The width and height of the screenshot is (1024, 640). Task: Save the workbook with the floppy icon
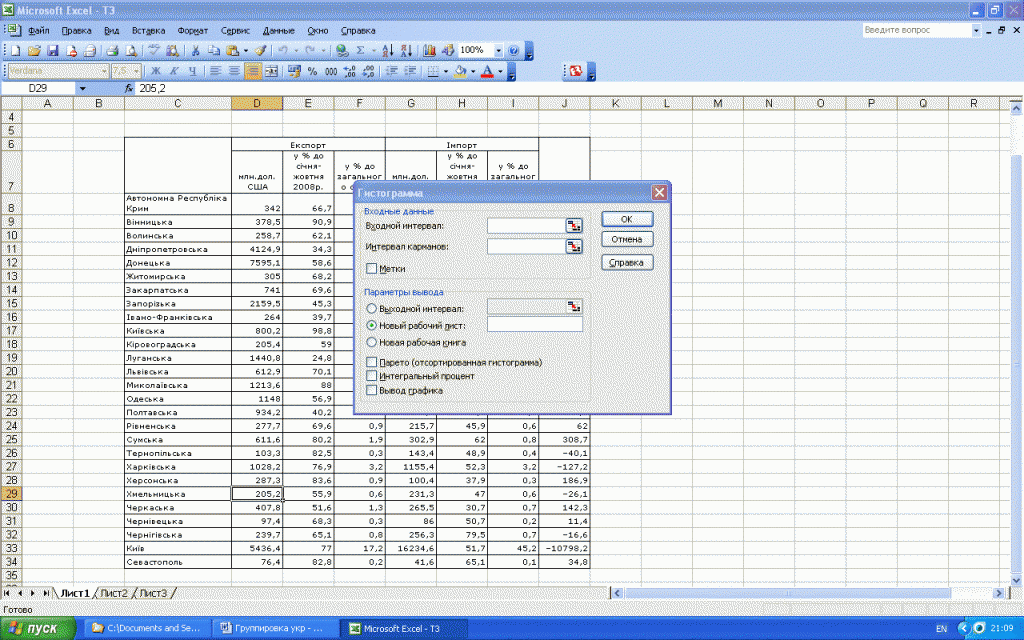coord(53,50)
